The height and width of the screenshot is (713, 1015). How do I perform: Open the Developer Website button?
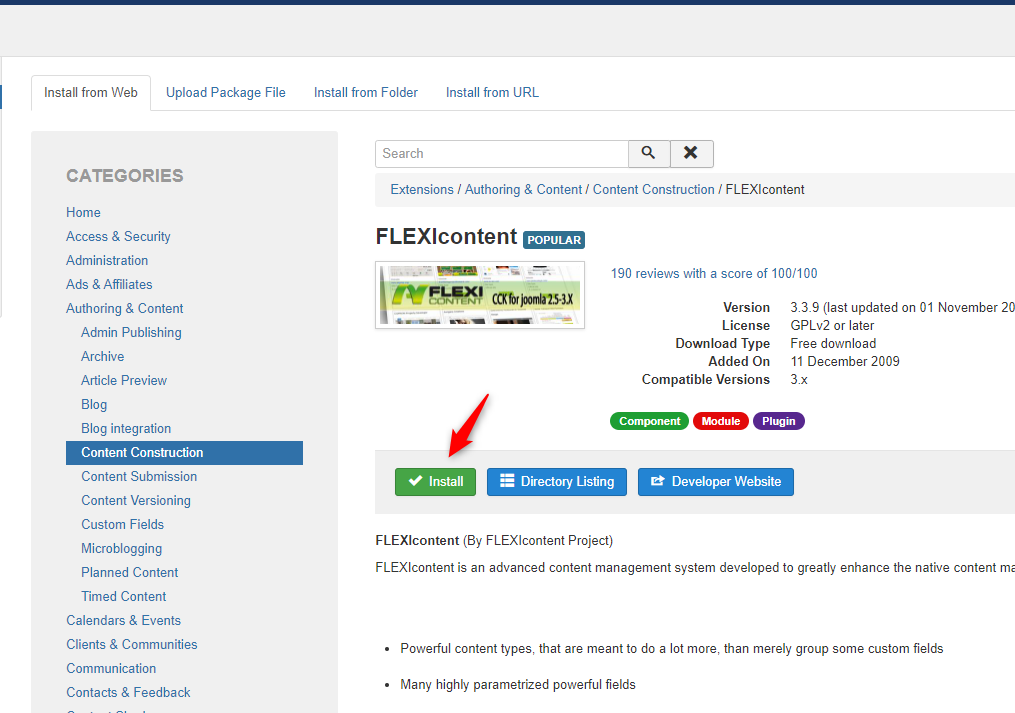(715, 482)
